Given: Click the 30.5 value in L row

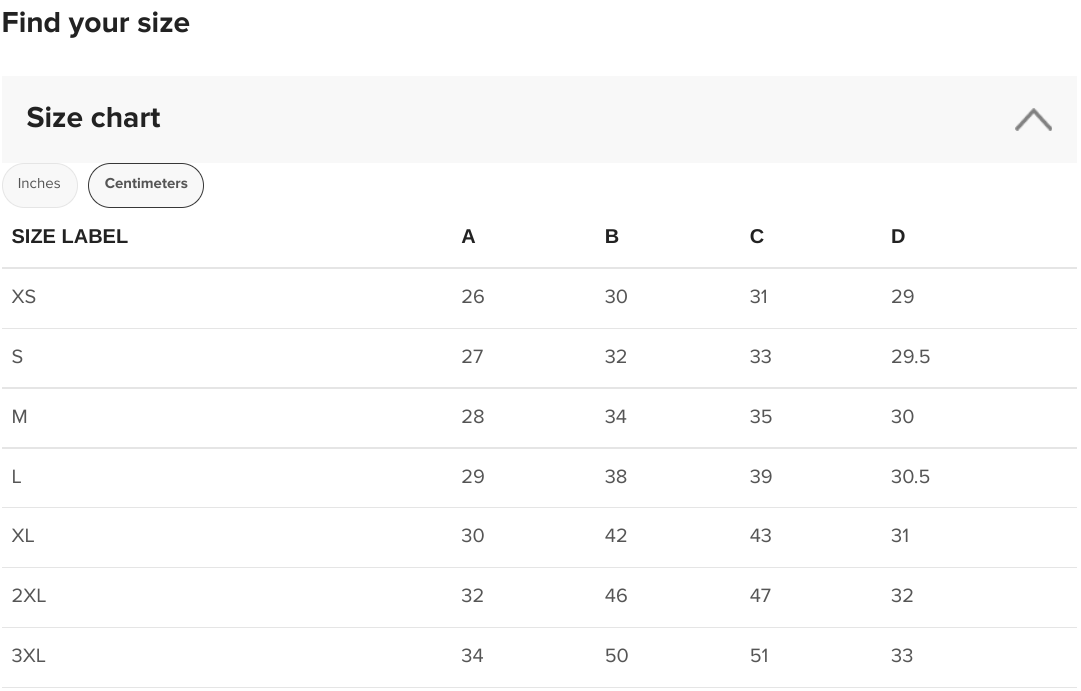Looking at the screenshot, I should click(x=910, y=477).
